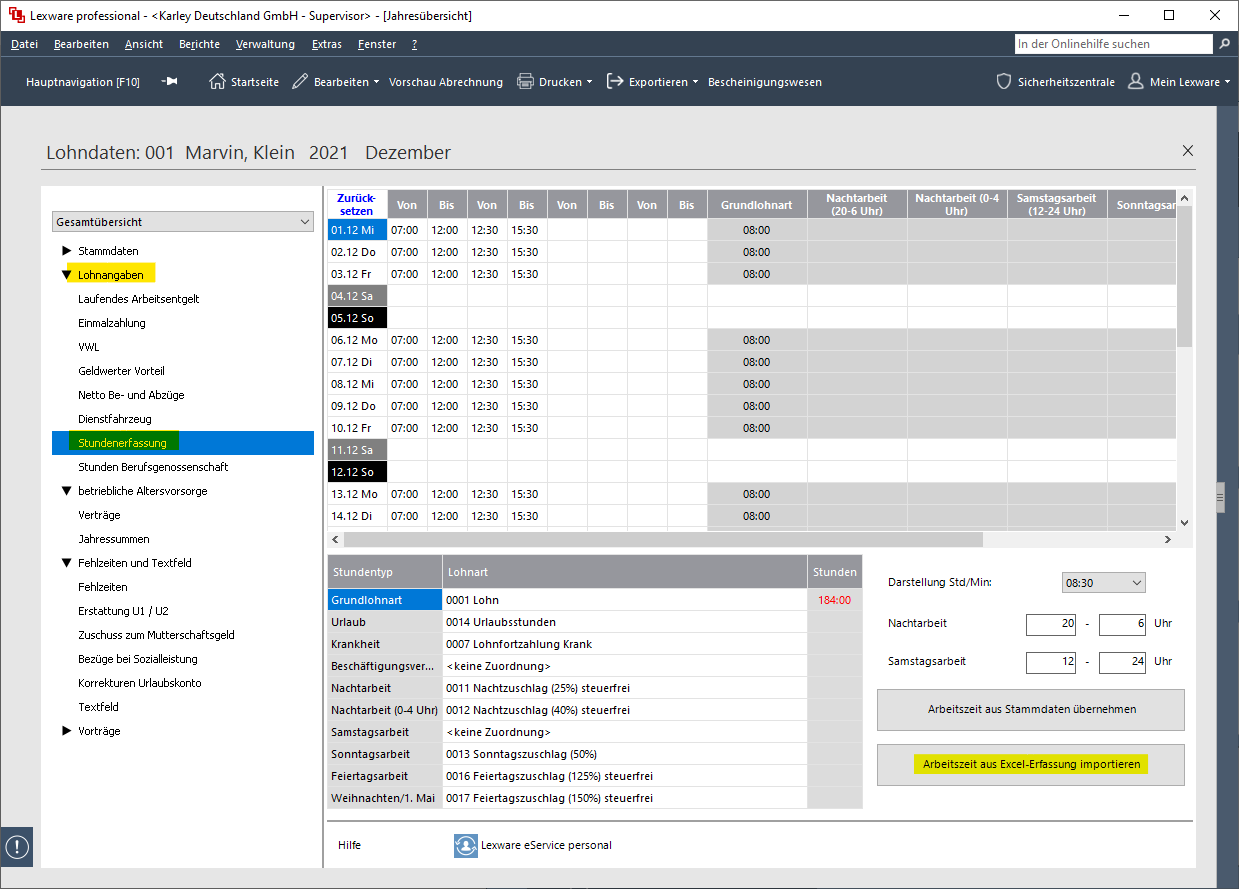Select Stundenerfassung in tree
The width and height of the screenshot is (1239, 889).
tap(183, 443)
